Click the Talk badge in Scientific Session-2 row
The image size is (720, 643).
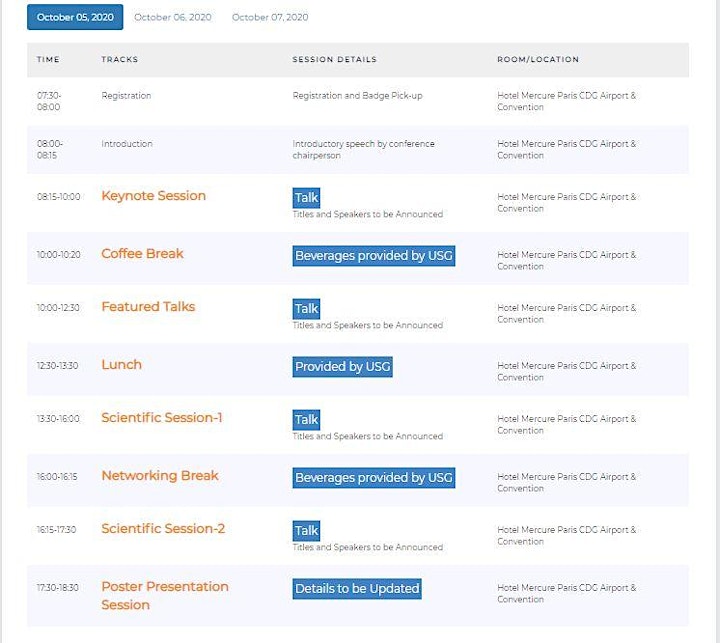(306, 531)
